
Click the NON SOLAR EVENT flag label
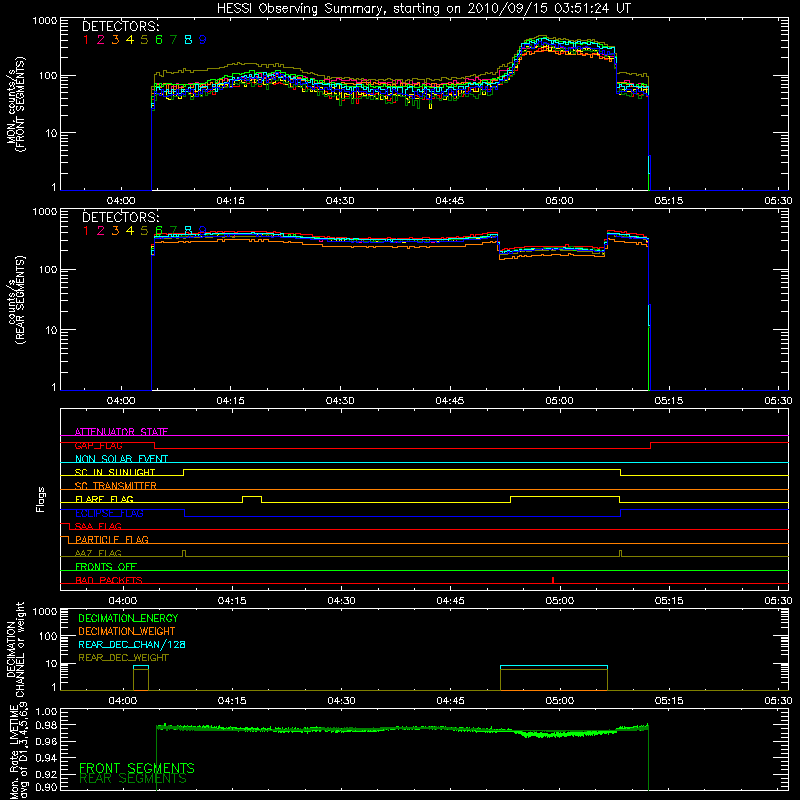click(121, 459)
